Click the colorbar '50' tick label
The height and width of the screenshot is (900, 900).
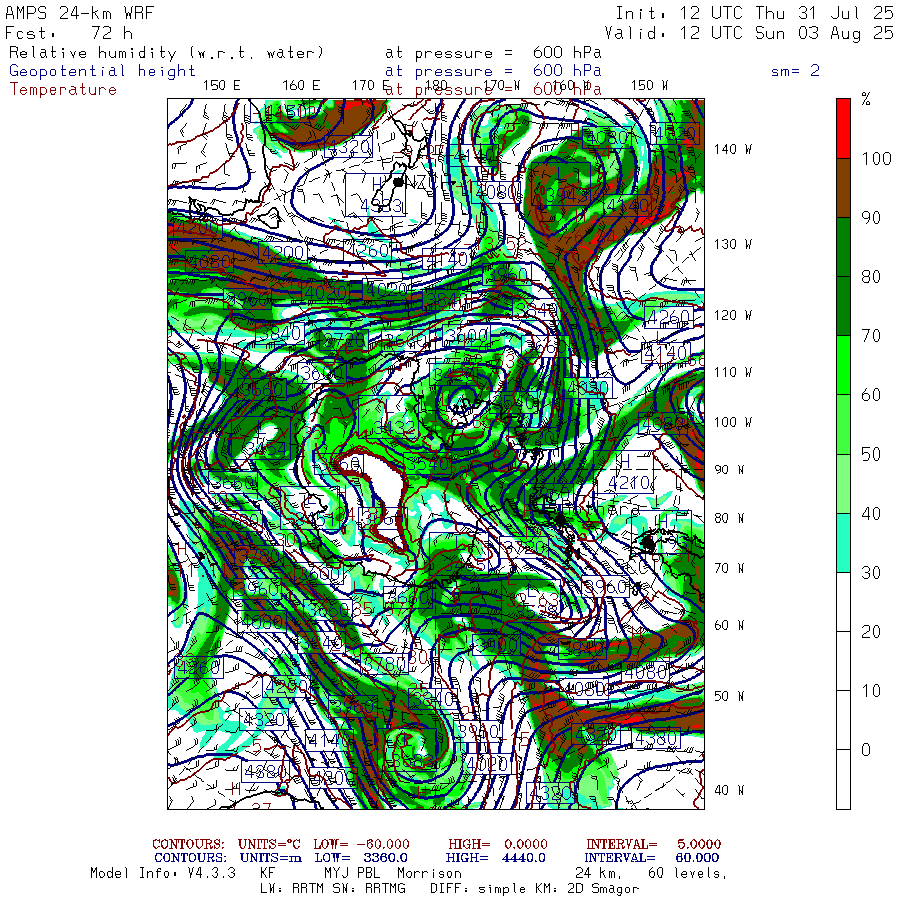coord(871,454)
